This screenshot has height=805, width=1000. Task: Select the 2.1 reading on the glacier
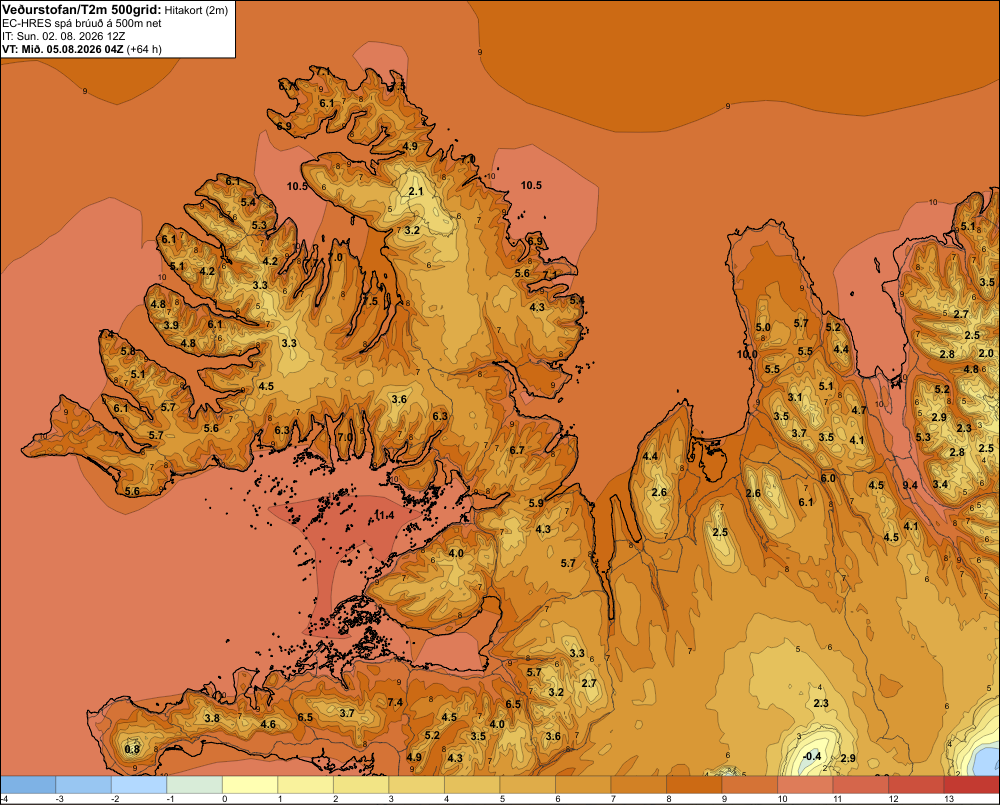pos(415,191)
